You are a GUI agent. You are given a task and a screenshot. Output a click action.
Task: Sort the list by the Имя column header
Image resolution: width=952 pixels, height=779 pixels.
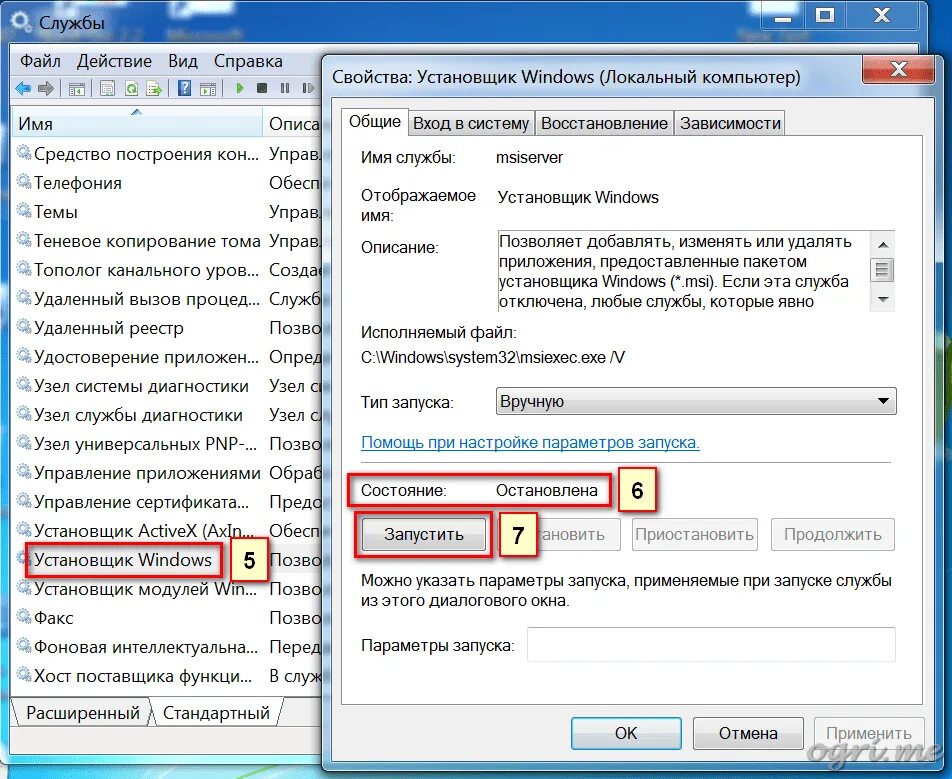click(137, 124)
